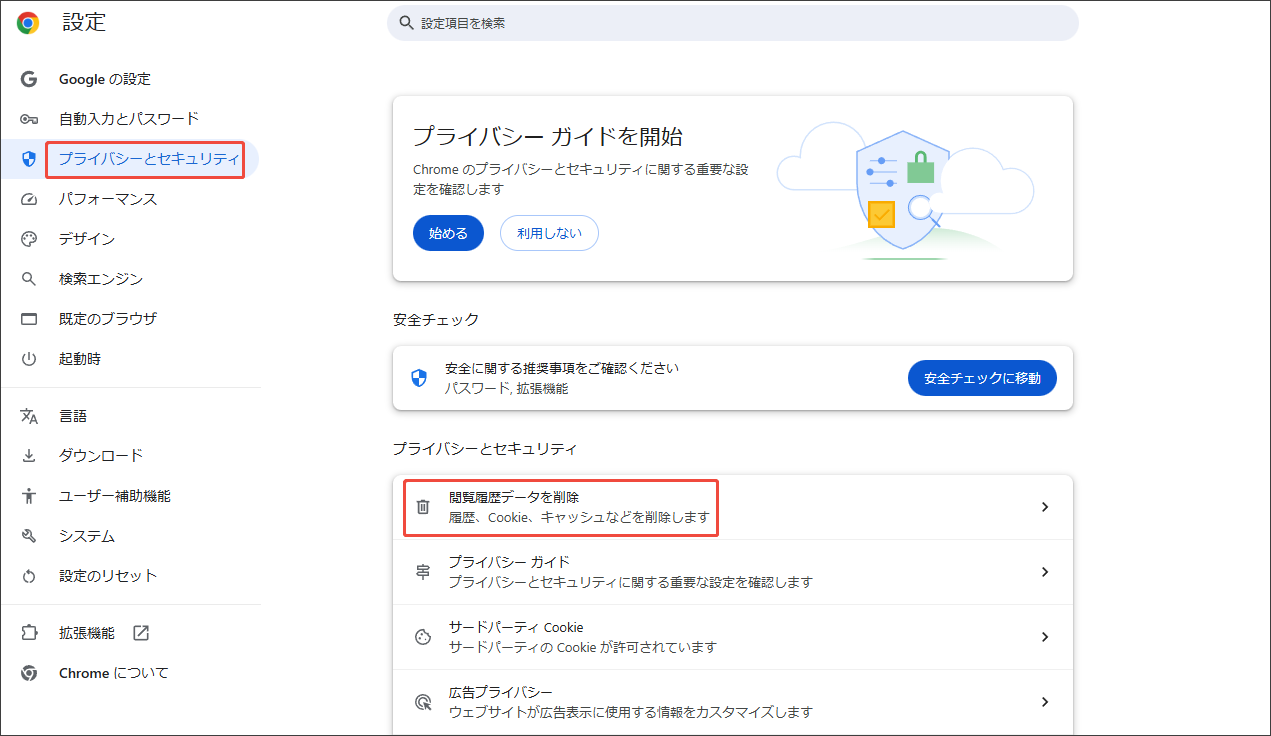Click the G icon beside Google の設定
Viewport: 1271px width, 736px height.
pos(27,79)
